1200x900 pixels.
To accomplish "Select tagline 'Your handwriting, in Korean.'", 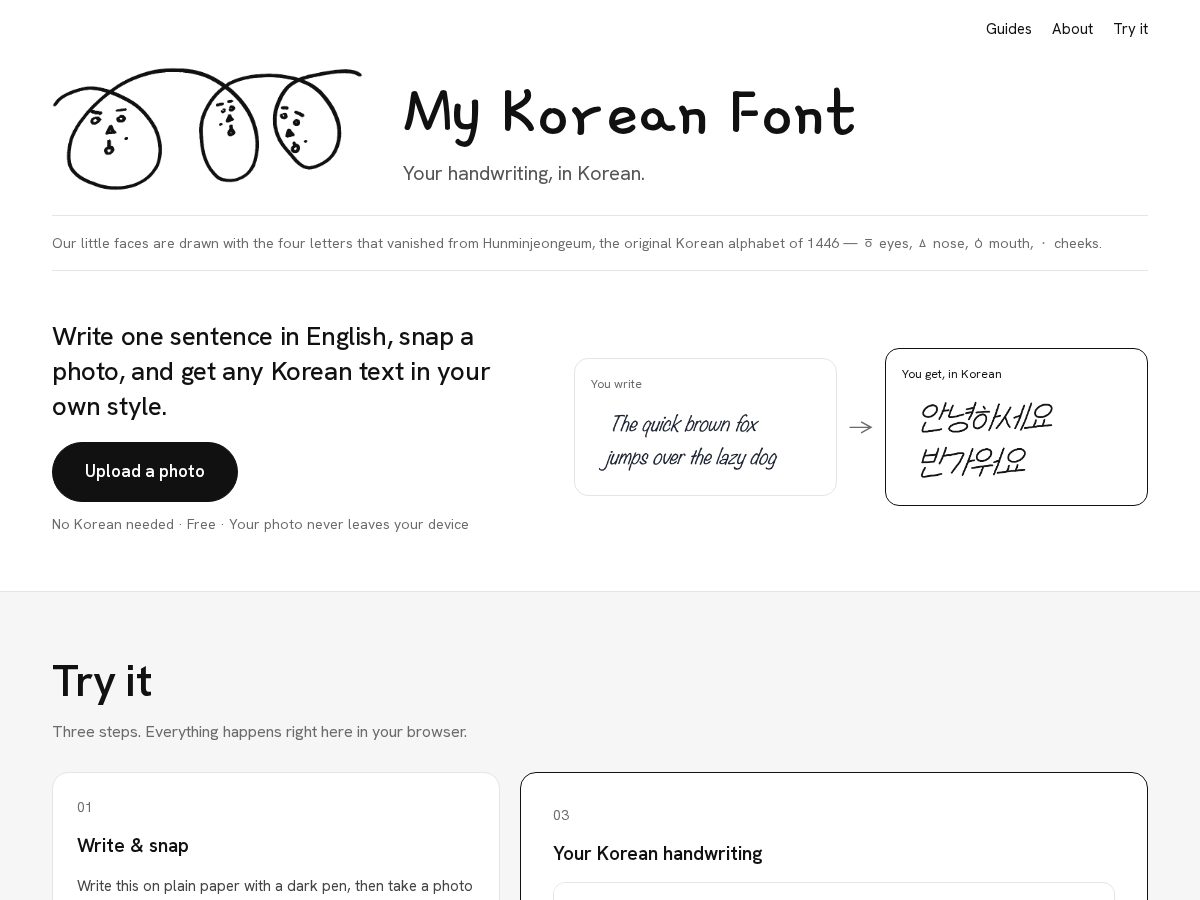I will point(524,174).
